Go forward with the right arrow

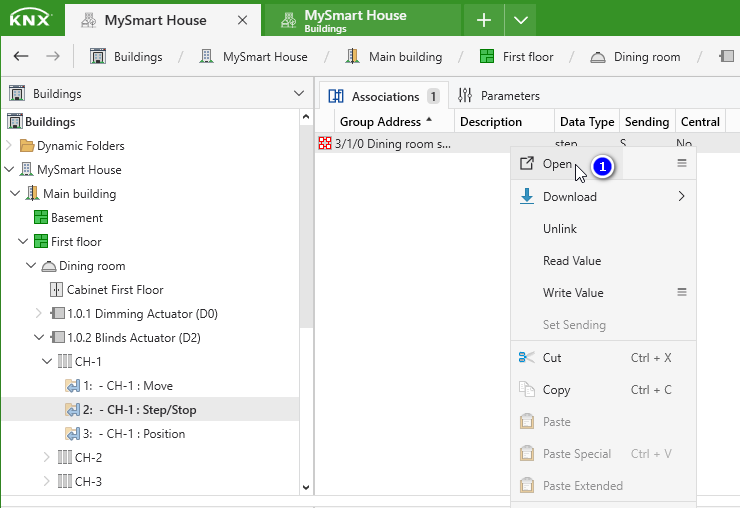(53, 57)
